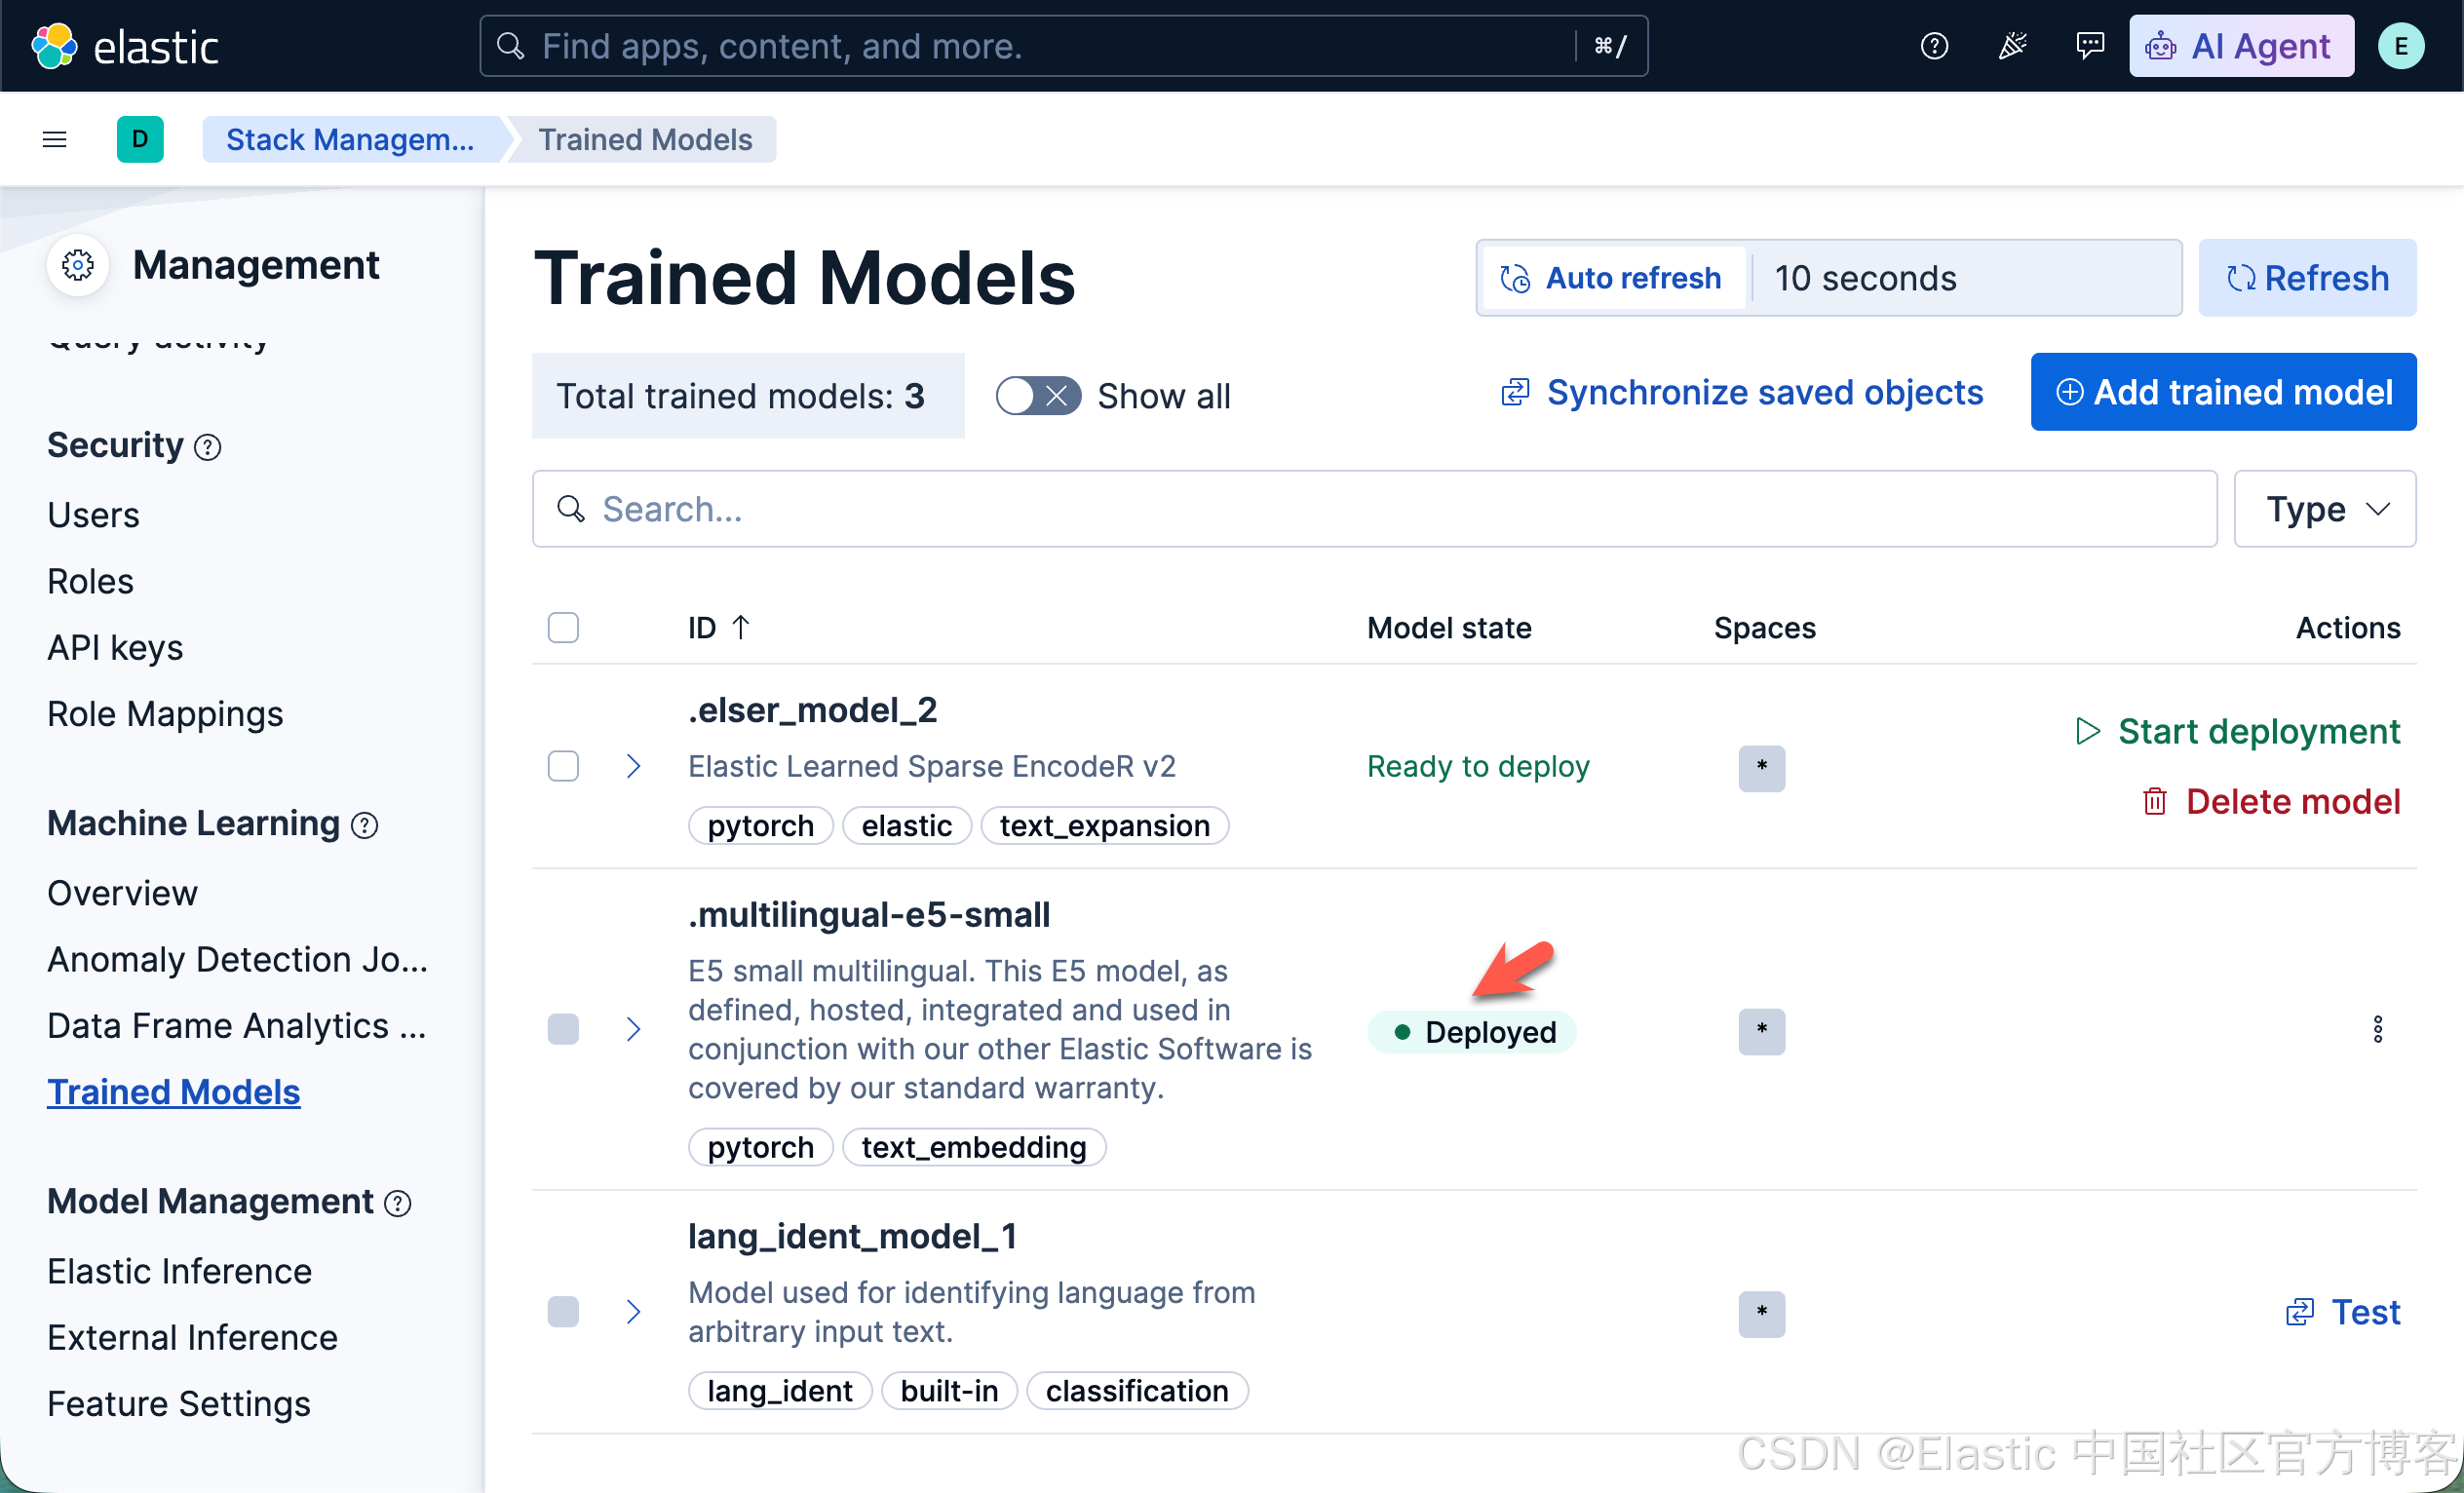Click the Ready to deploy status
The width and height of the screenshot is (2464, 1493).
1478,766
